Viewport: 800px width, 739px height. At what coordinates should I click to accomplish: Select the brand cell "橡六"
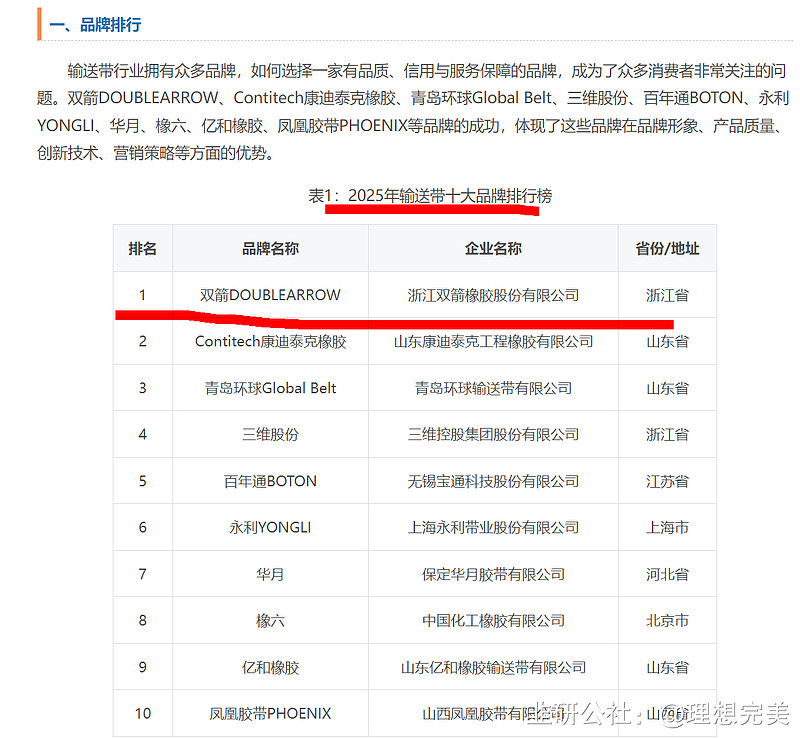[270, 621]
